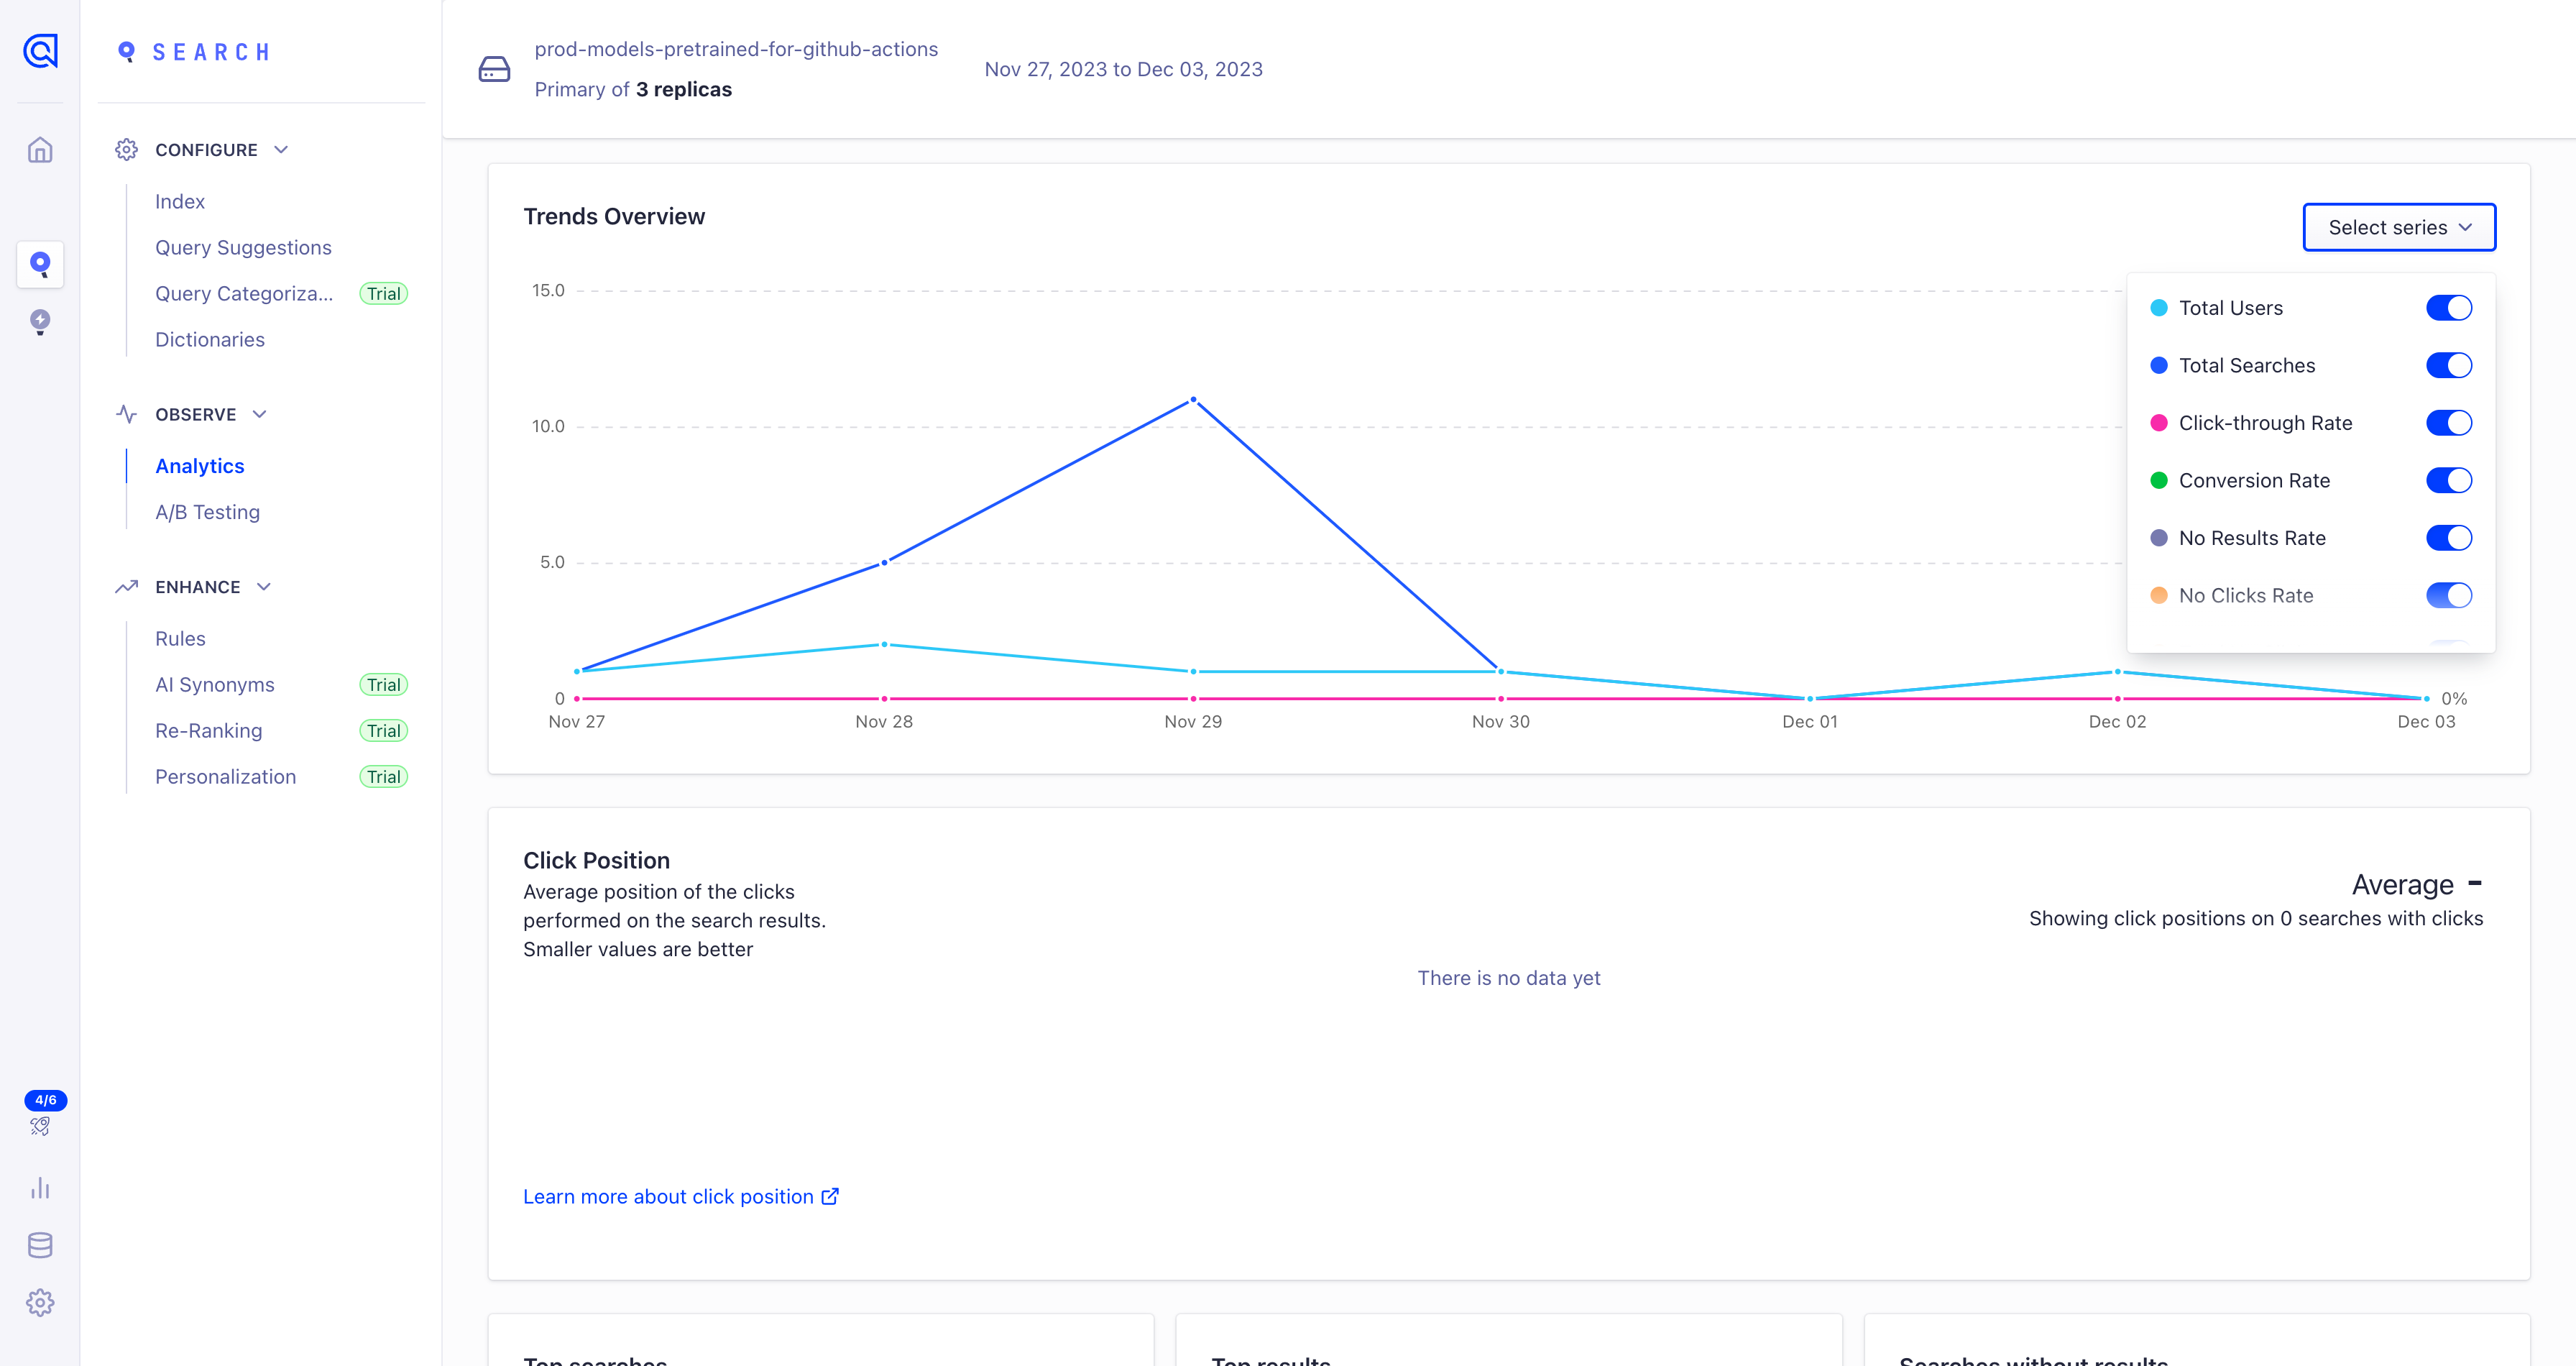Open the Select series dropdown
The width and height of the screenshot is (2576, 1366).
tap(2399, 227)
